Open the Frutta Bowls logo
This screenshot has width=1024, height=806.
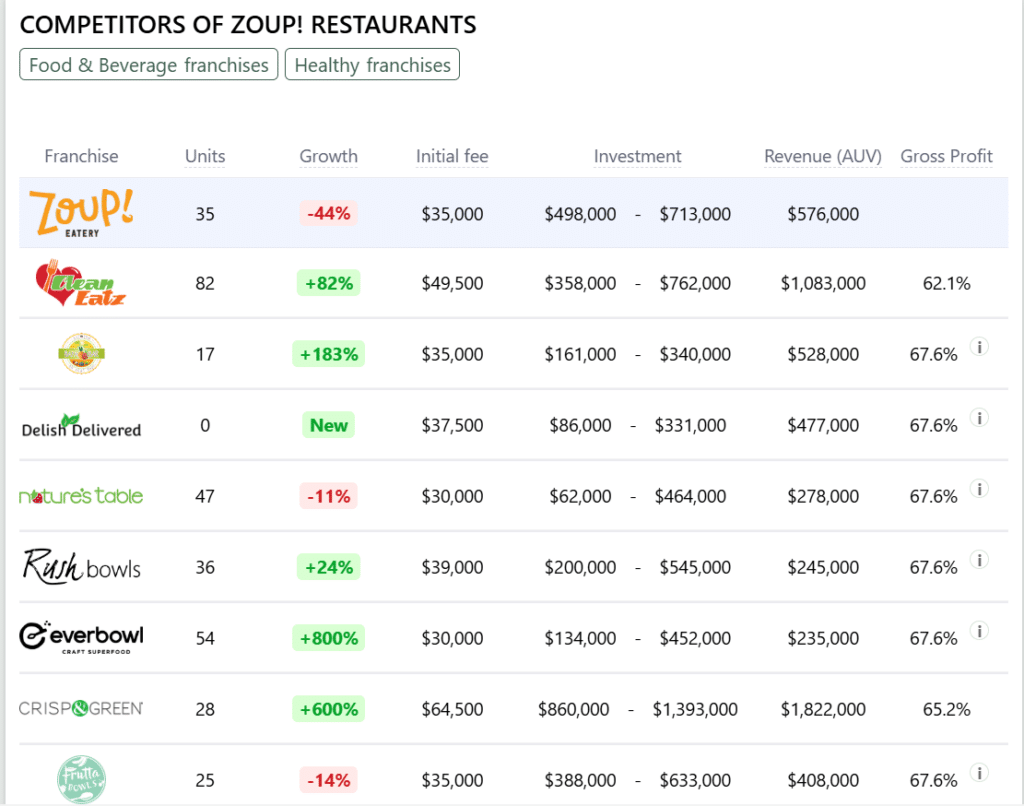(81, 779)
